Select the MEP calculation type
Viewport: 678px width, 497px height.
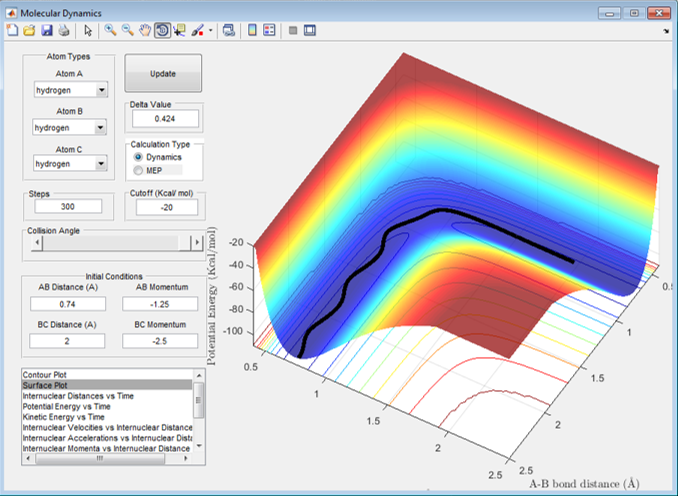[139, 171]
